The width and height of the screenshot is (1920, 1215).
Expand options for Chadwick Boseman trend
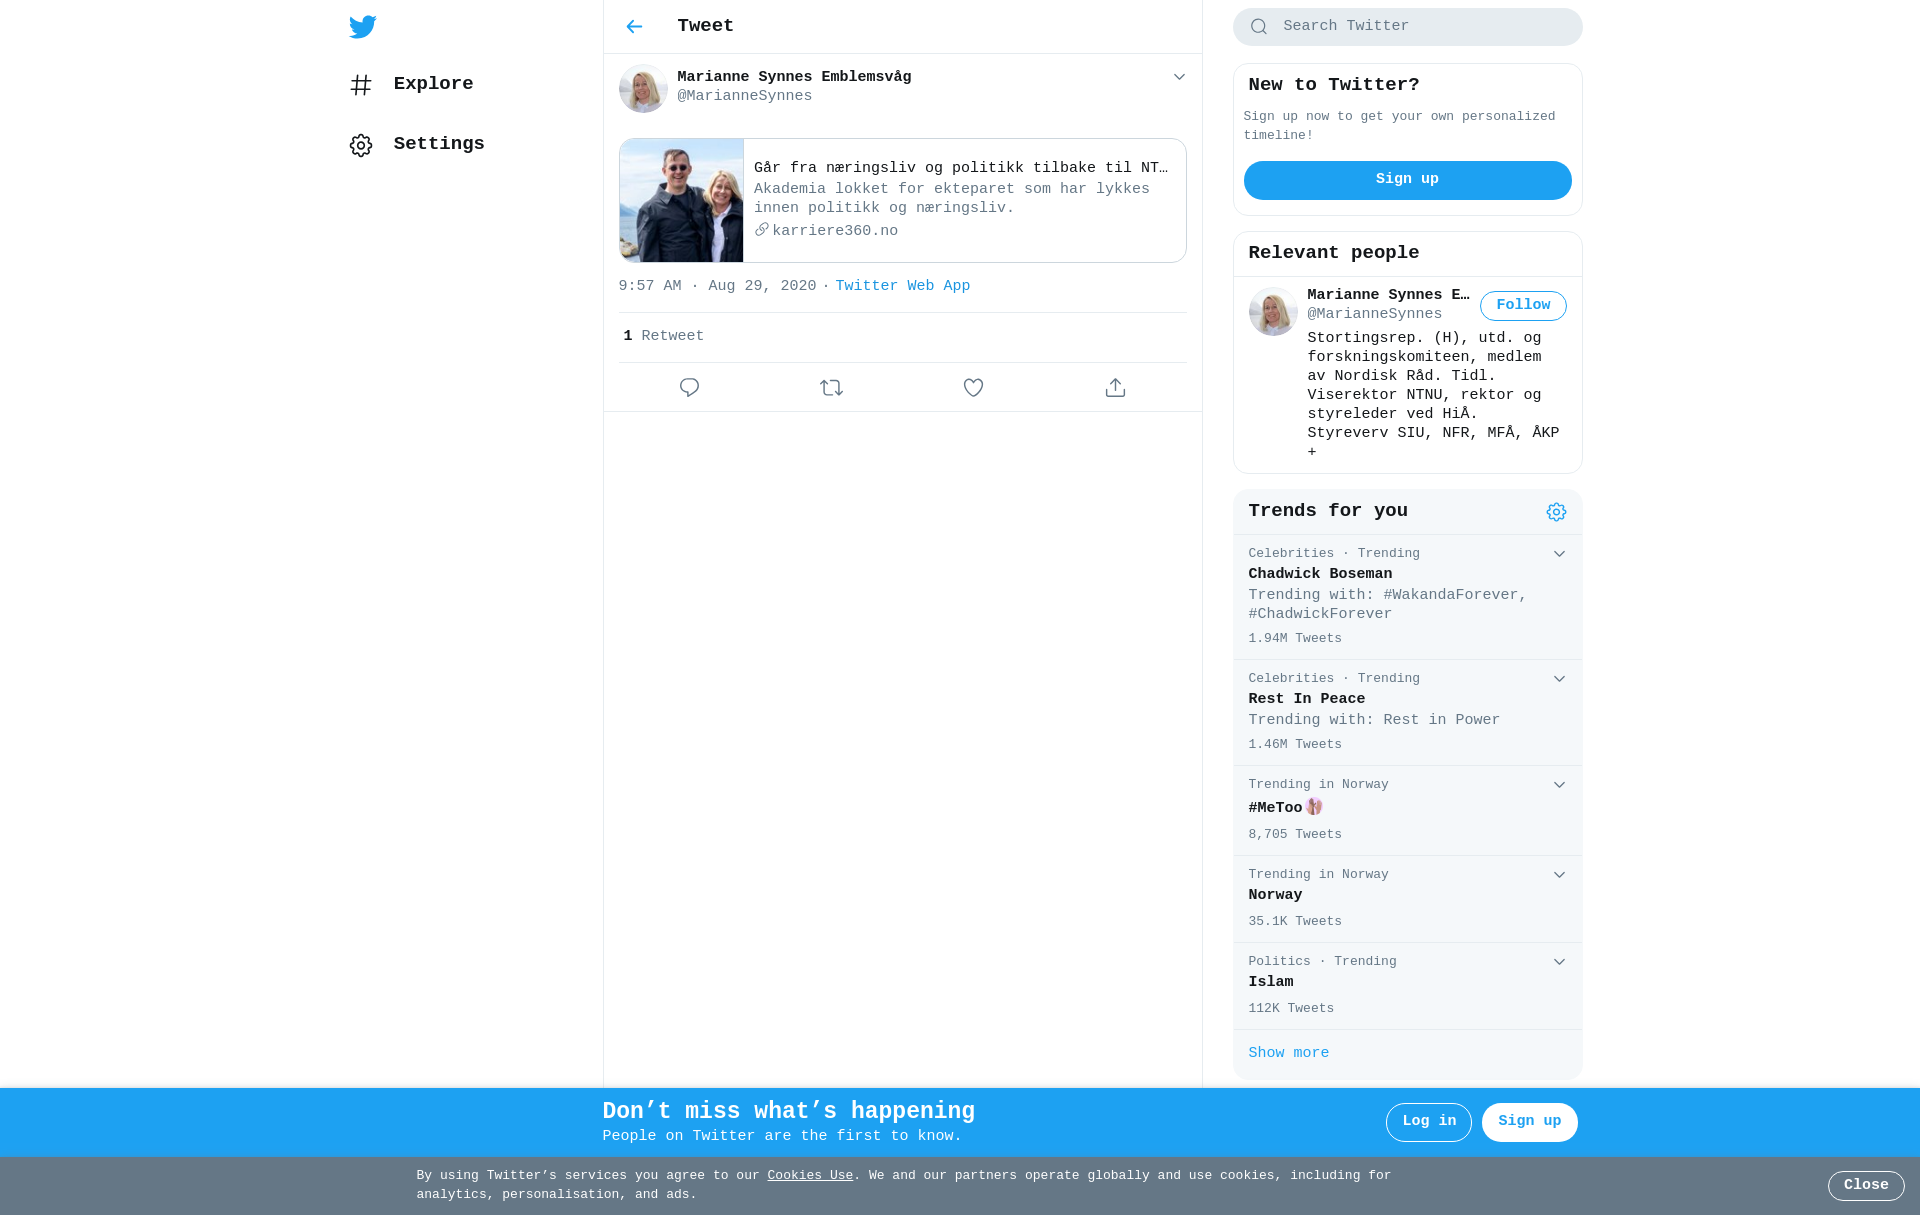click(x=1559, y=554)
